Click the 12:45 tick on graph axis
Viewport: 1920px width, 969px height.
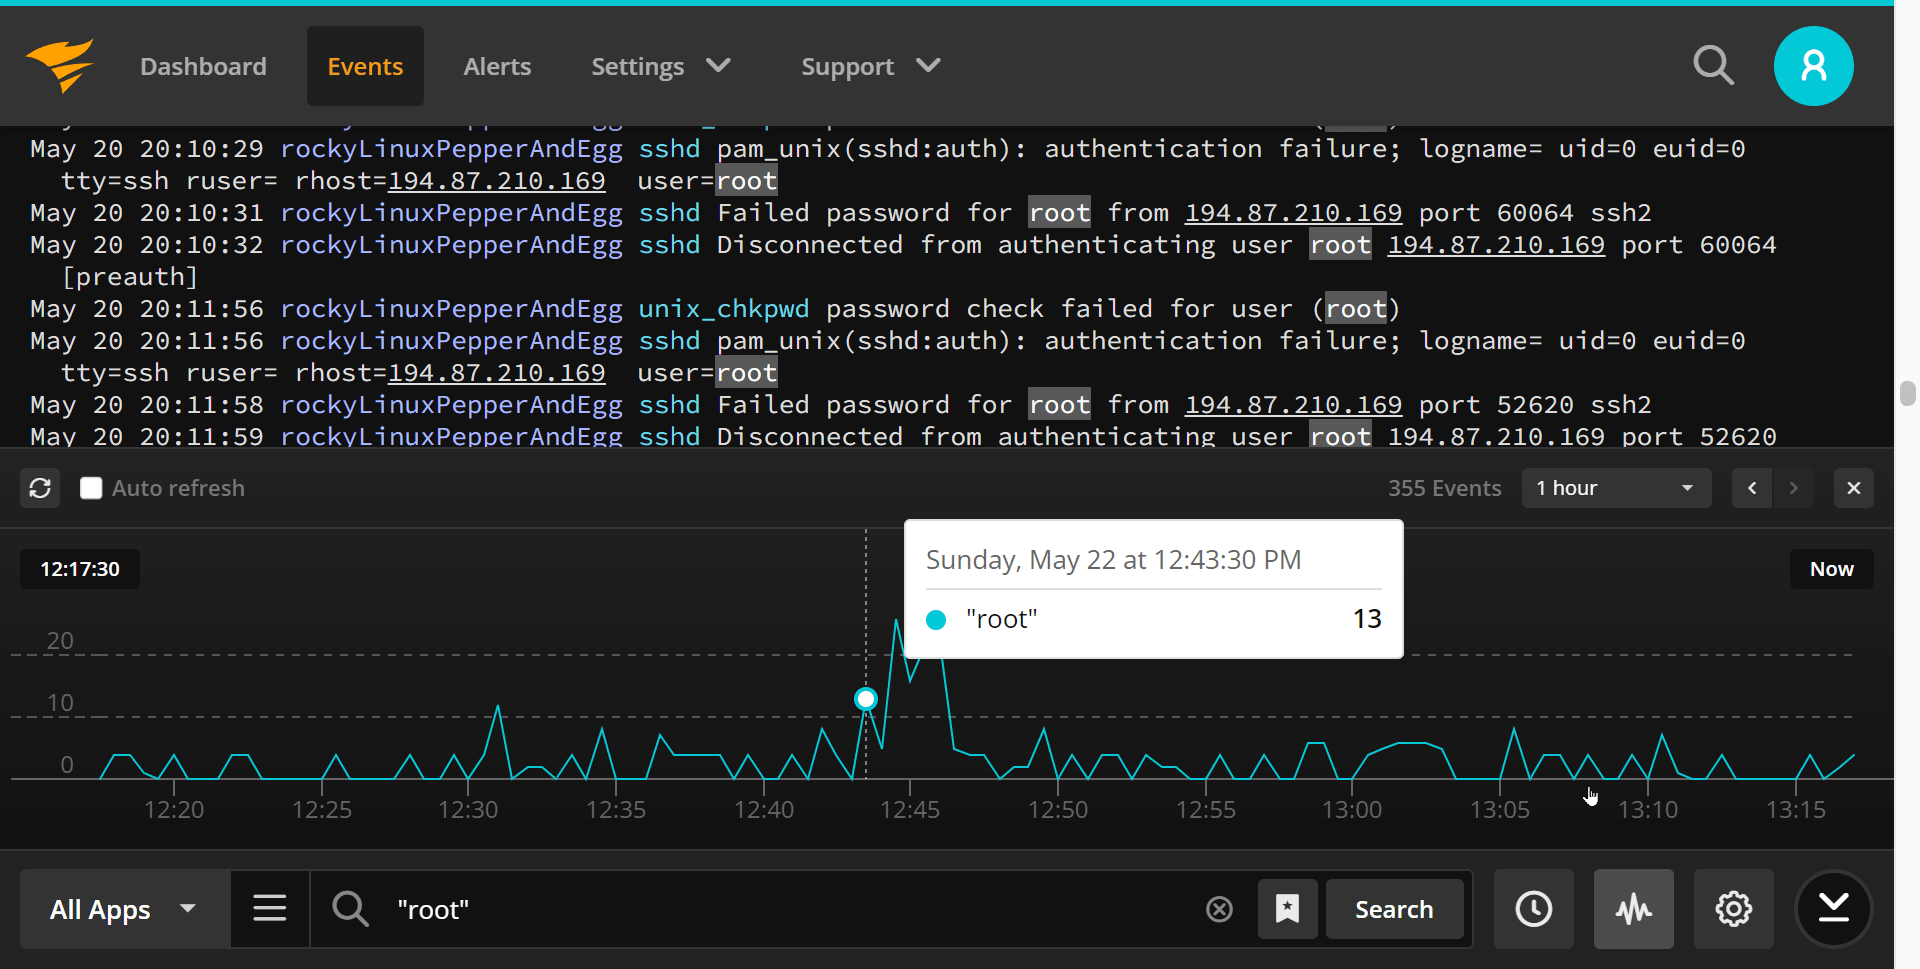pos(910,809)
